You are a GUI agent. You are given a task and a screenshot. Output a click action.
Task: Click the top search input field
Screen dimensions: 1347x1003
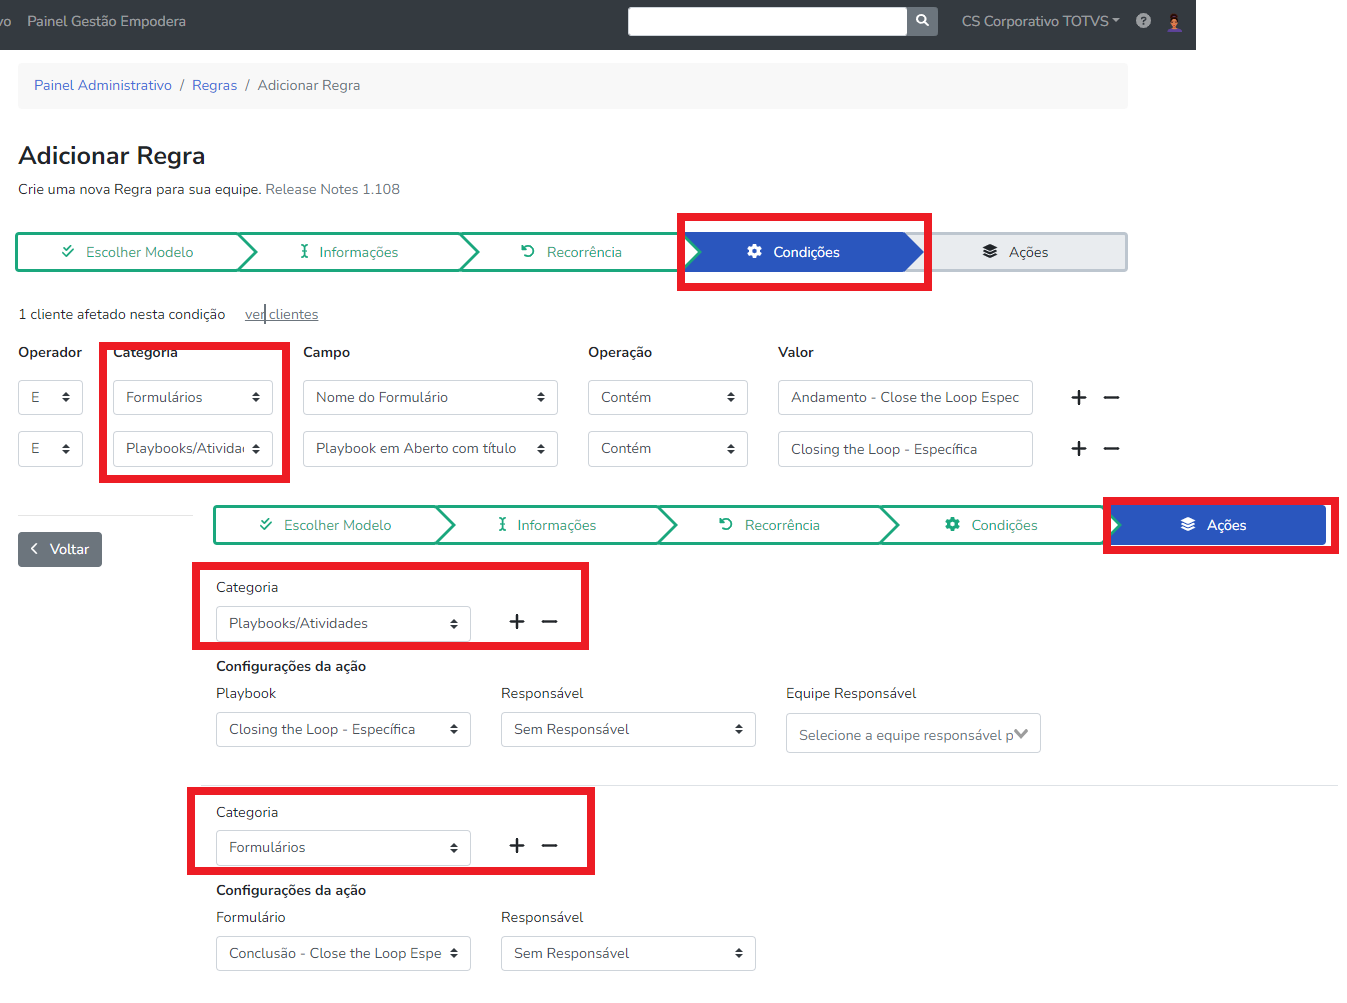767,21
